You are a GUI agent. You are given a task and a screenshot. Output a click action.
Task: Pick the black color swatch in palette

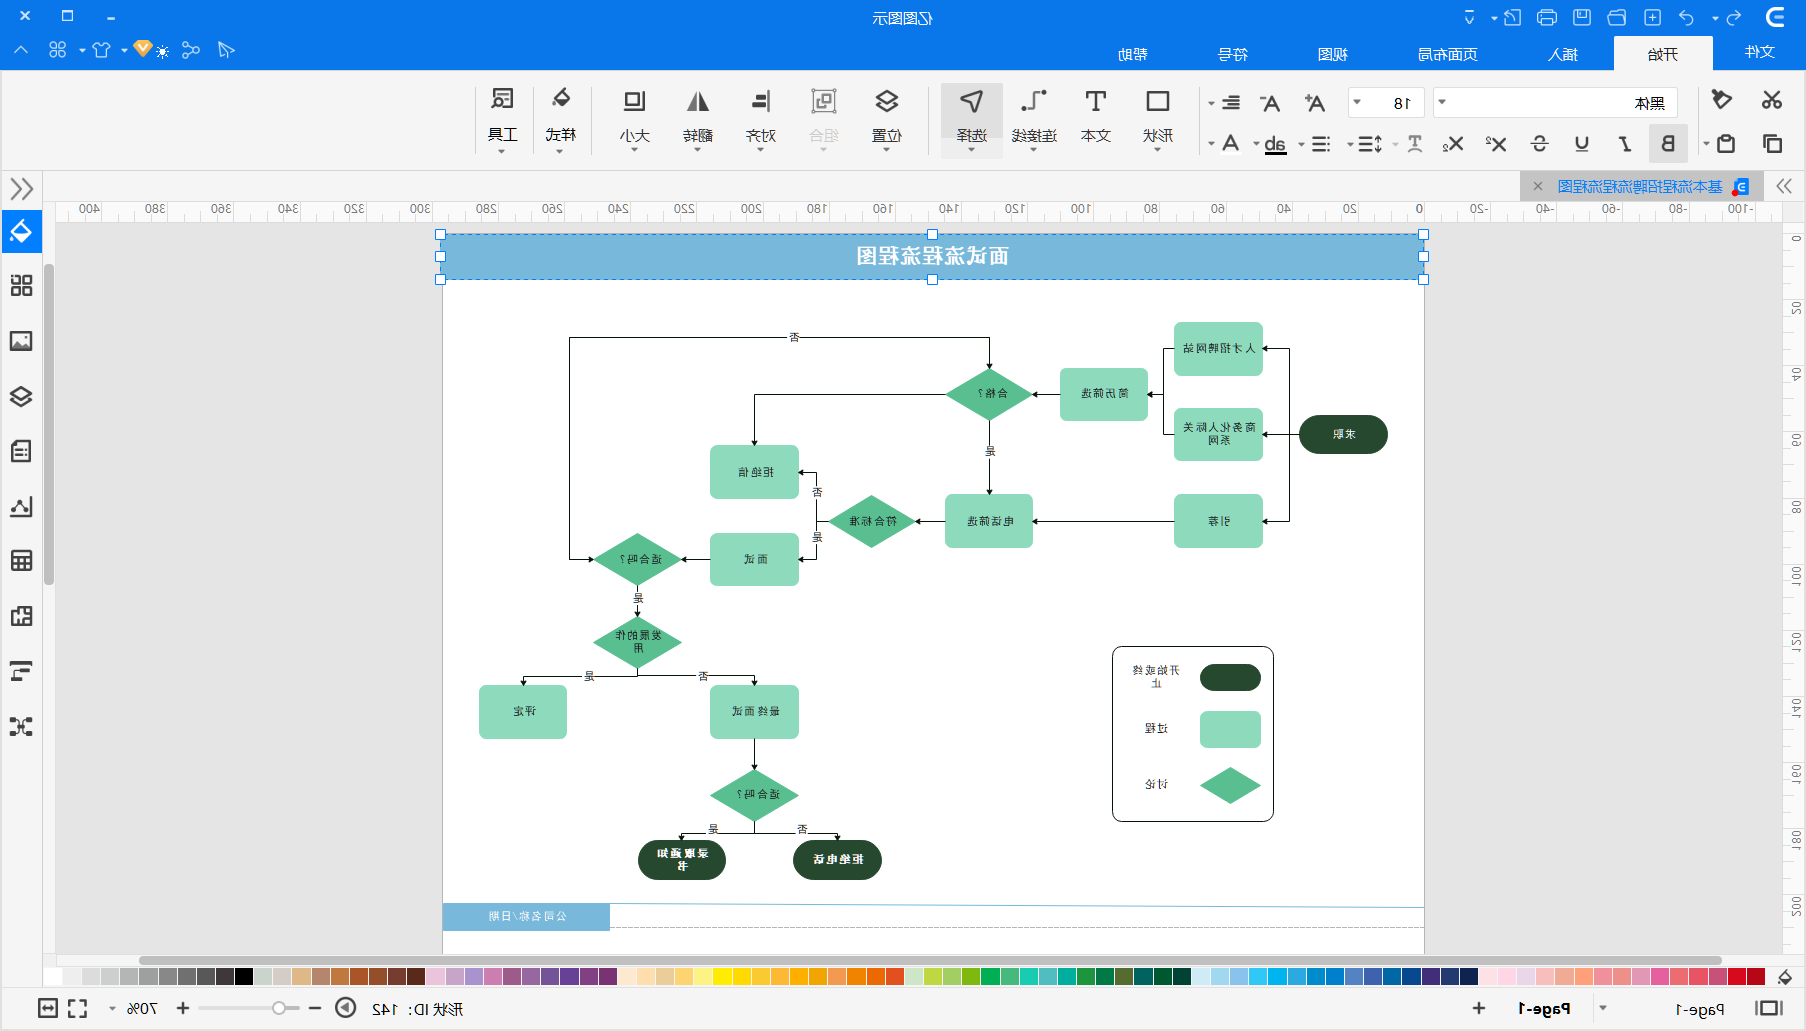coord(244,976)
